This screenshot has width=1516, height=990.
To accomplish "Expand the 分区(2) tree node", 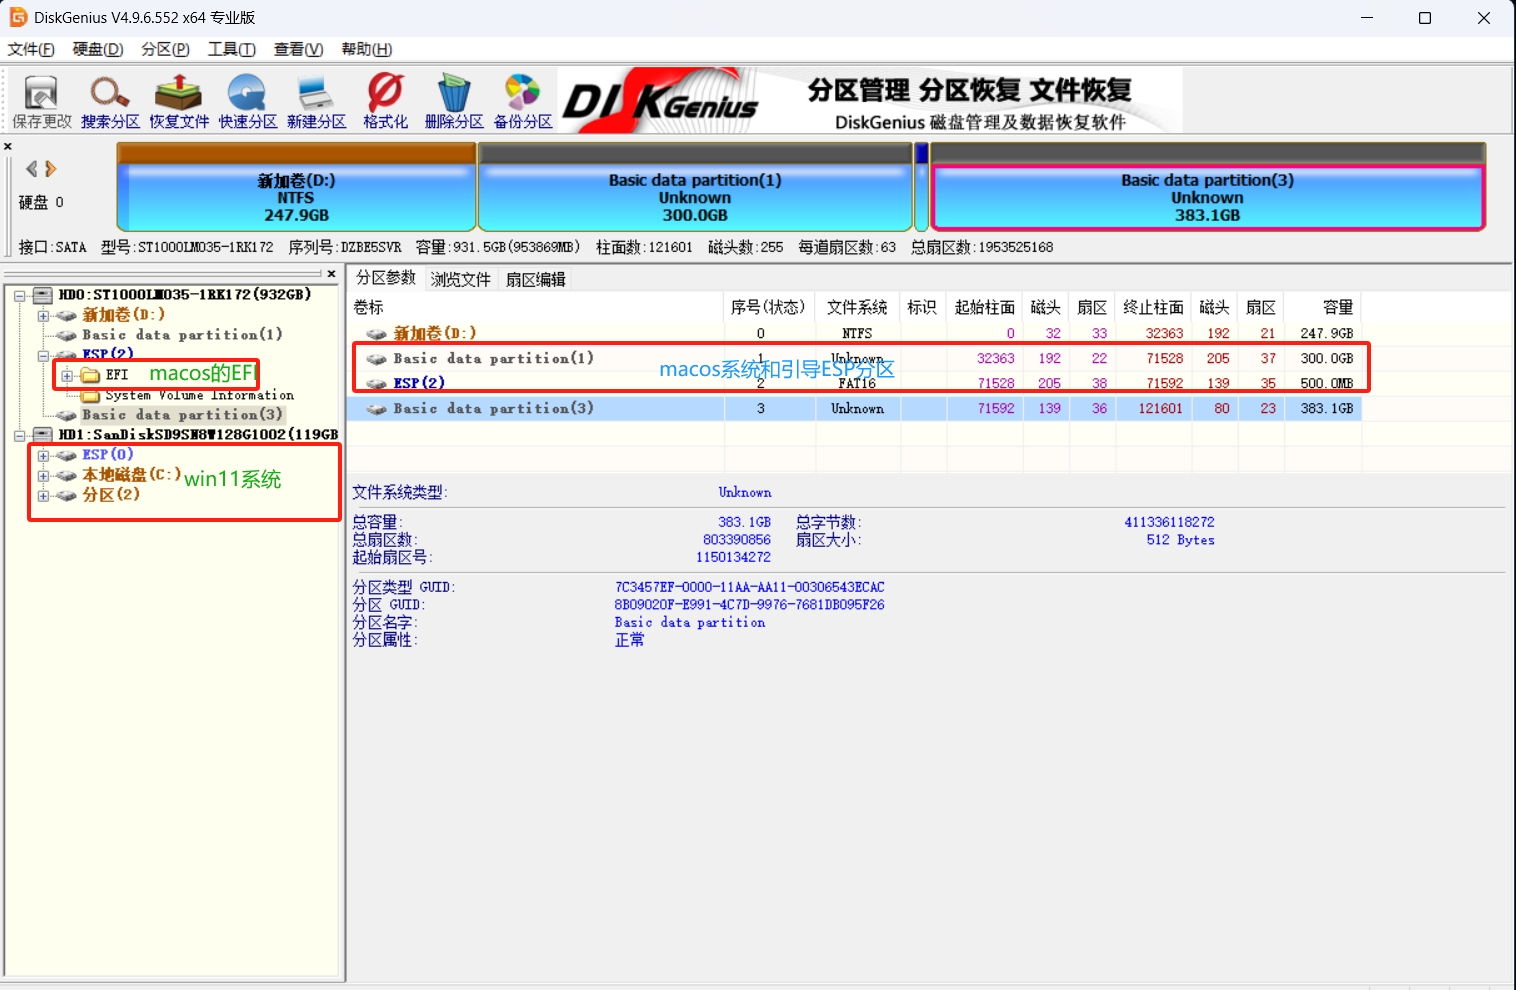I will [43, 496].
